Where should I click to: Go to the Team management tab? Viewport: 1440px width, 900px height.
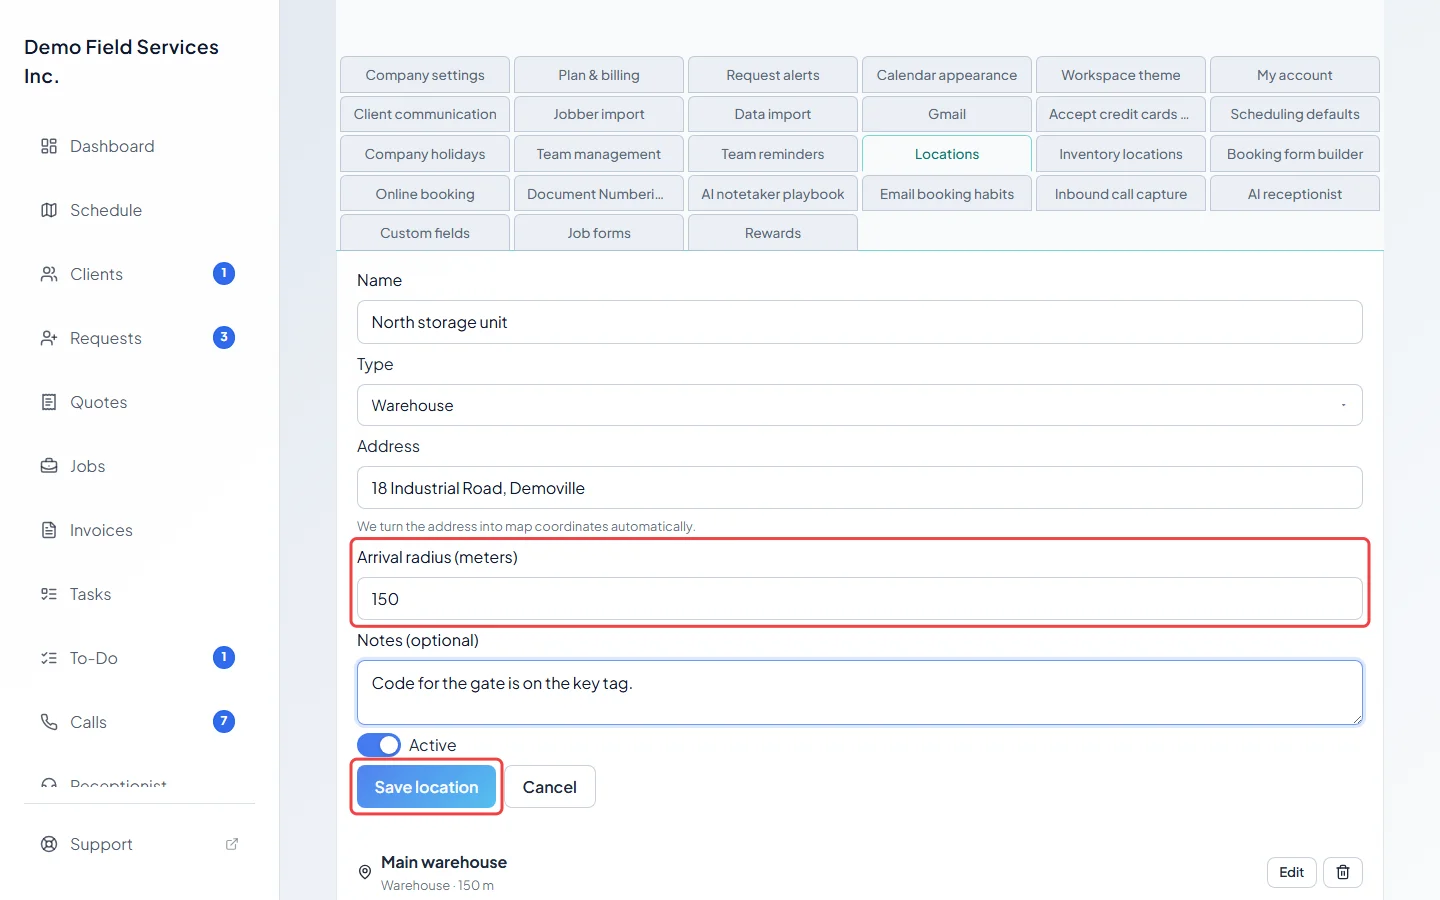[599, 154]
